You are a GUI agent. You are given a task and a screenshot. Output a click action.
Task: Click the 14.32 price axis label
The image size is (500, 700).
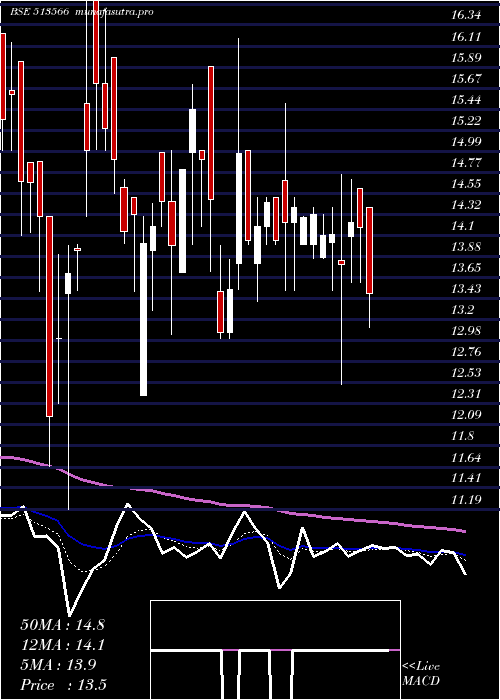pos(466,204)
